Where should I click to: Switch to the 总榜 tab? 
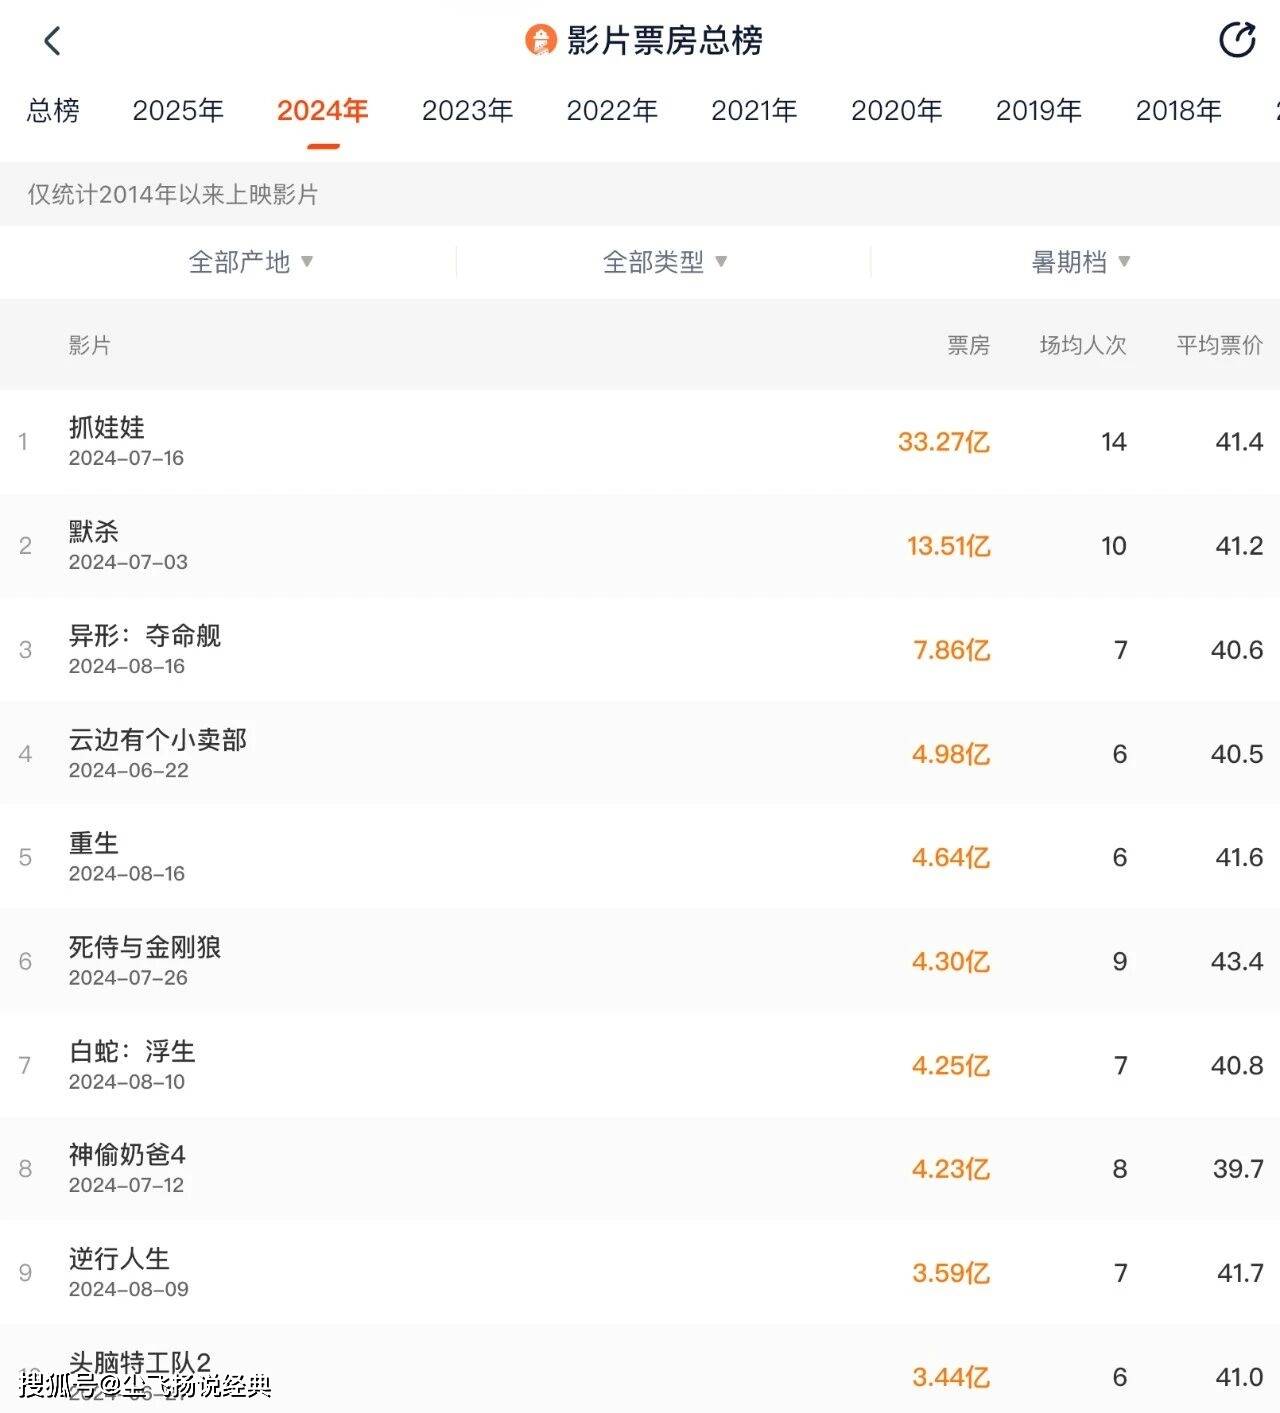(x=53, y=110)
